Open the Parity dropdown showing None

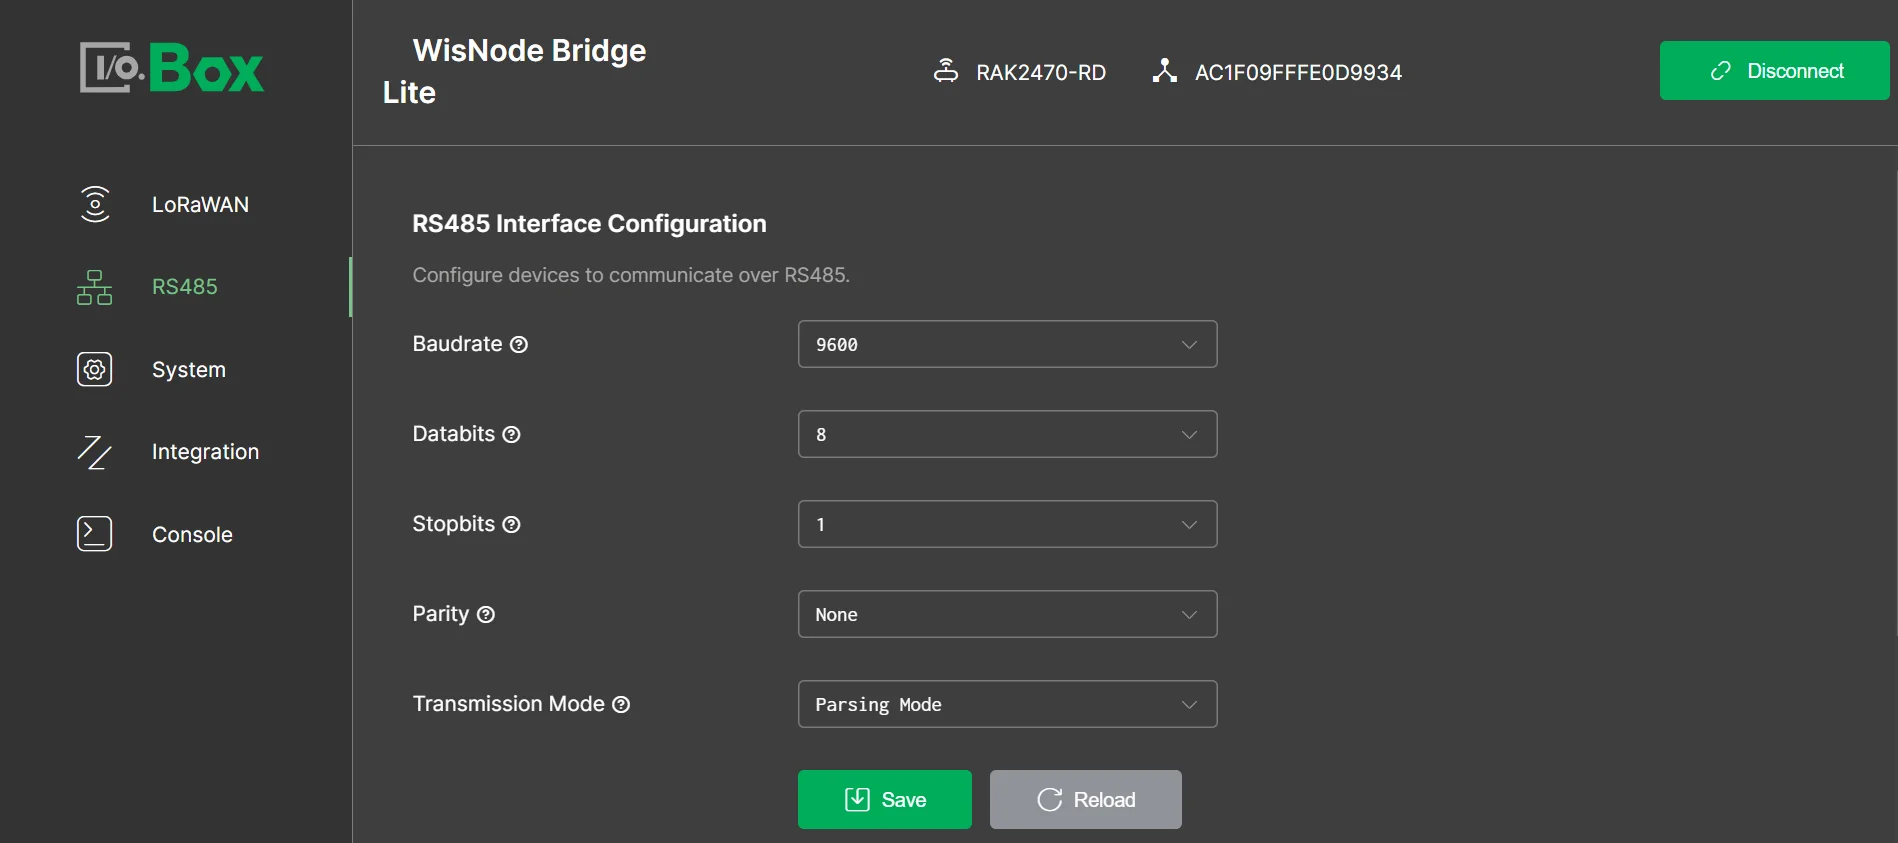coord(1007,614)
